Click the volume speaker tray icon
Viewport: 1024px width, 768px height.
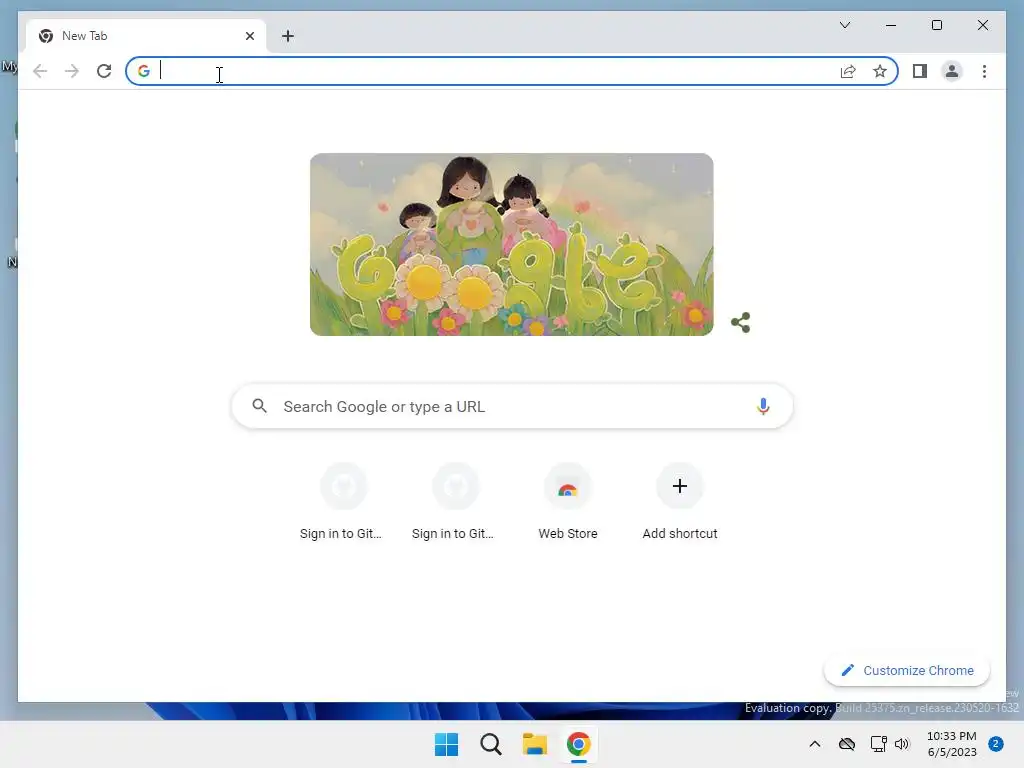[x=902, y=744]
